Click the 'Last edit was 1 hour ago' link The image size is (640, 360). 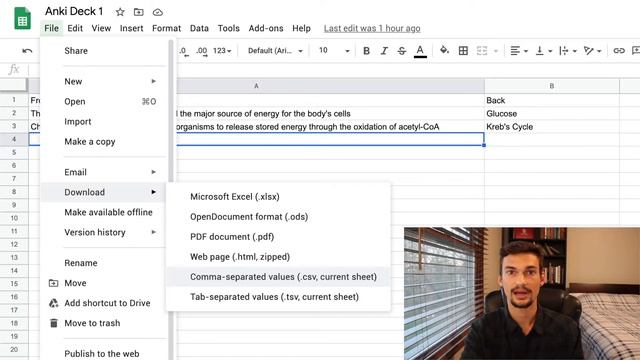click(x=372, y=29)
